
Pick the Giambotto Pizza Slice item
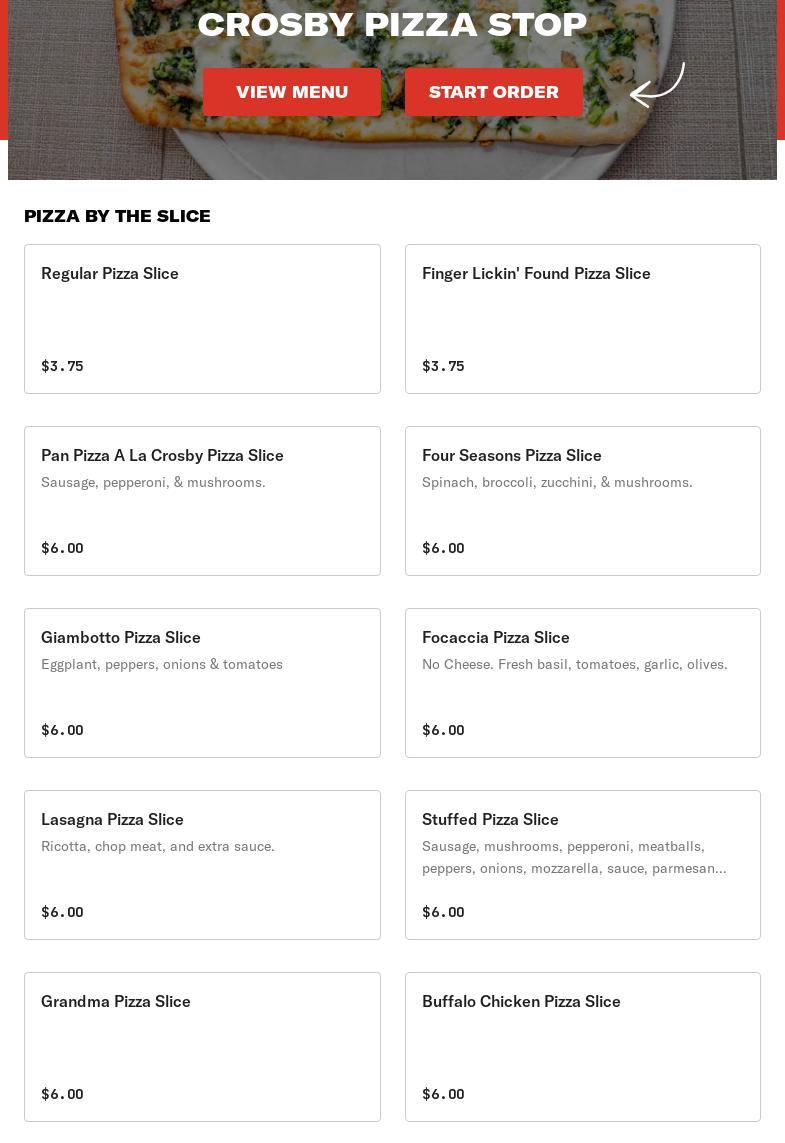pos(202,682)
